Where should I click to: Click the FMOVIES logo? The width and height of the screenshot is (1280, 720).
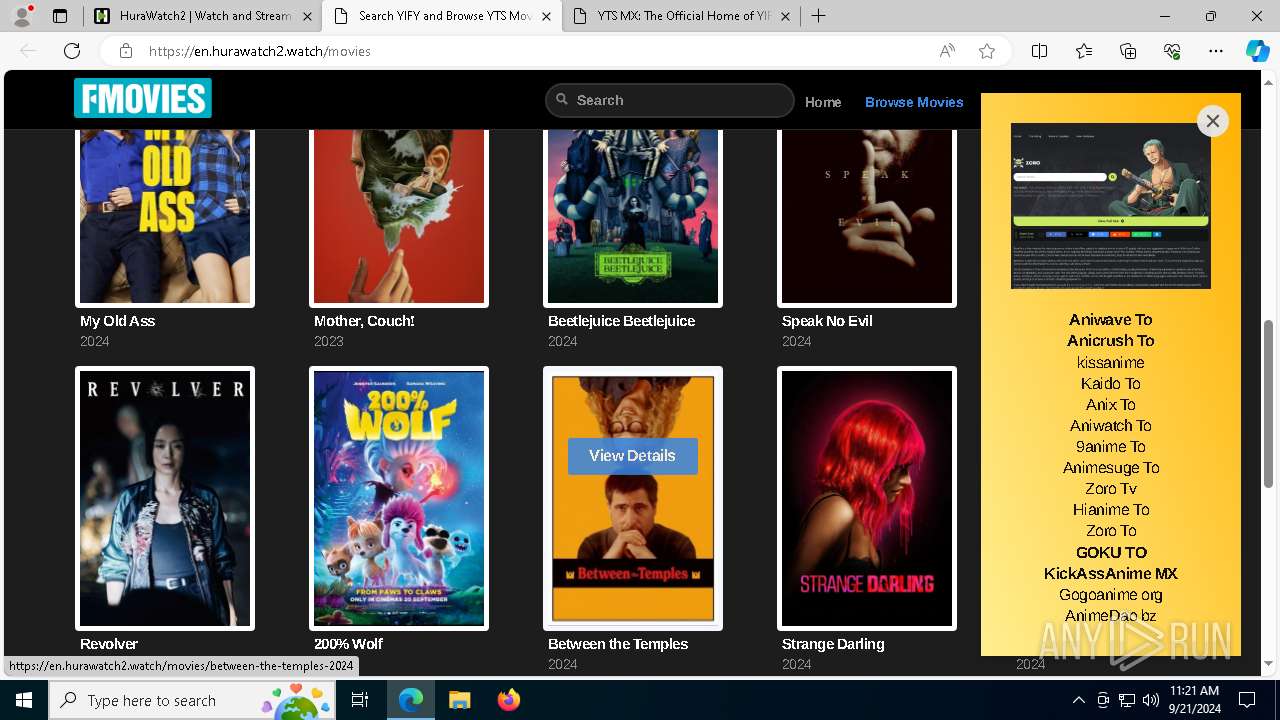(142, 99)
